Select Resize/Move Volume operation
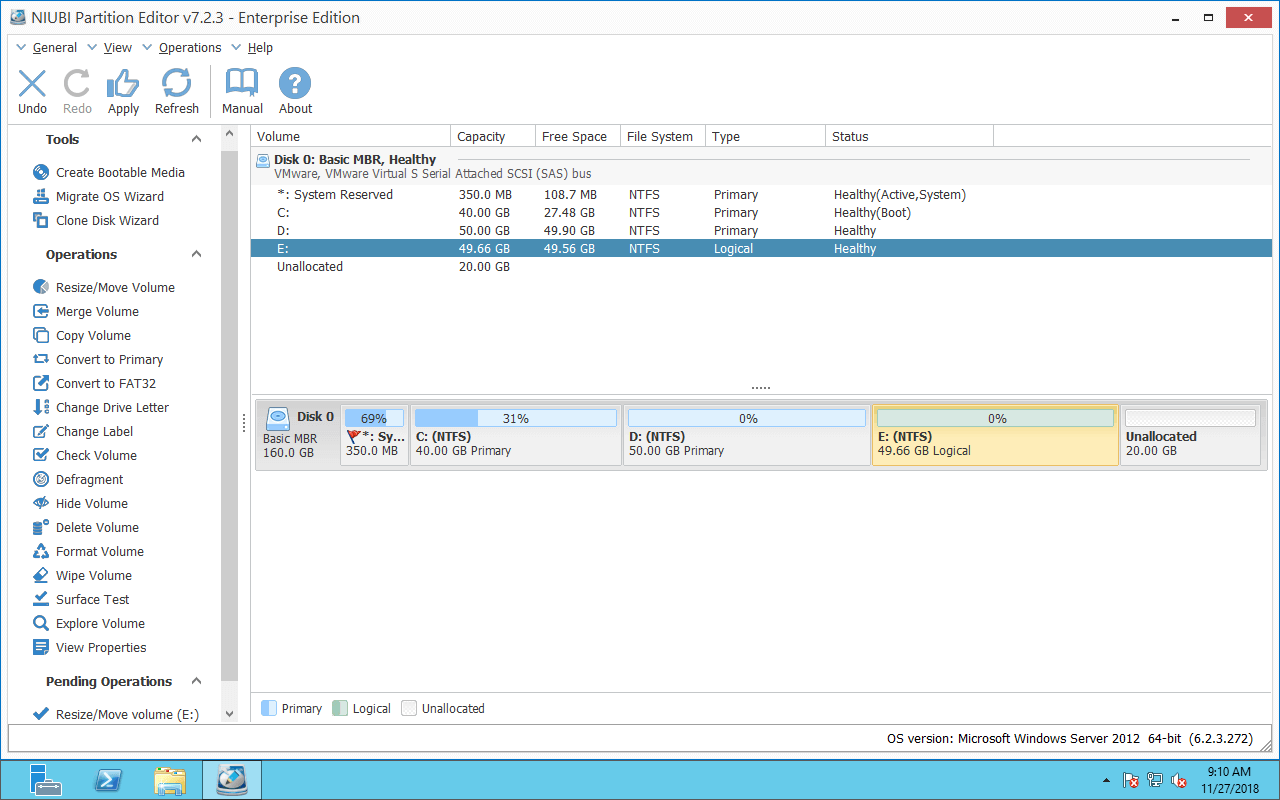1280x800 pixels. [x=114, y=288]
